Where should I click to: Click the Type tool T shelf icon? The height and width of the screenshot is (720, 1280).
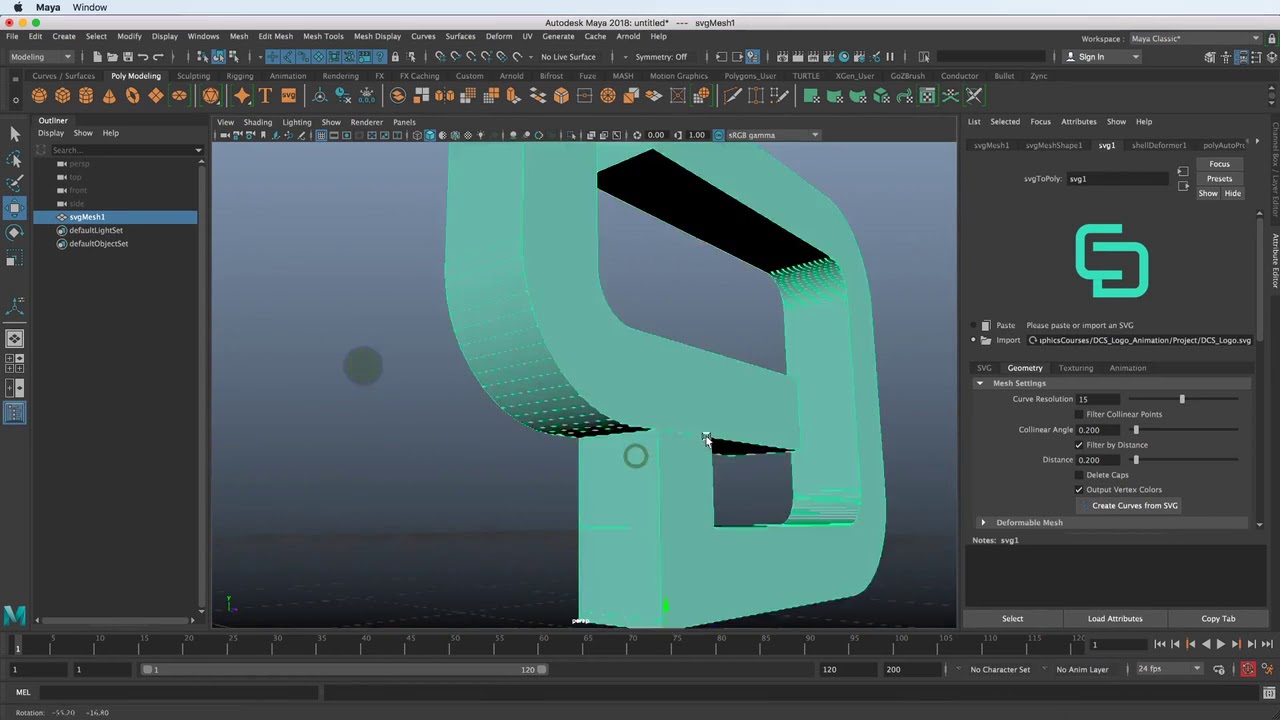pos(265,96)
